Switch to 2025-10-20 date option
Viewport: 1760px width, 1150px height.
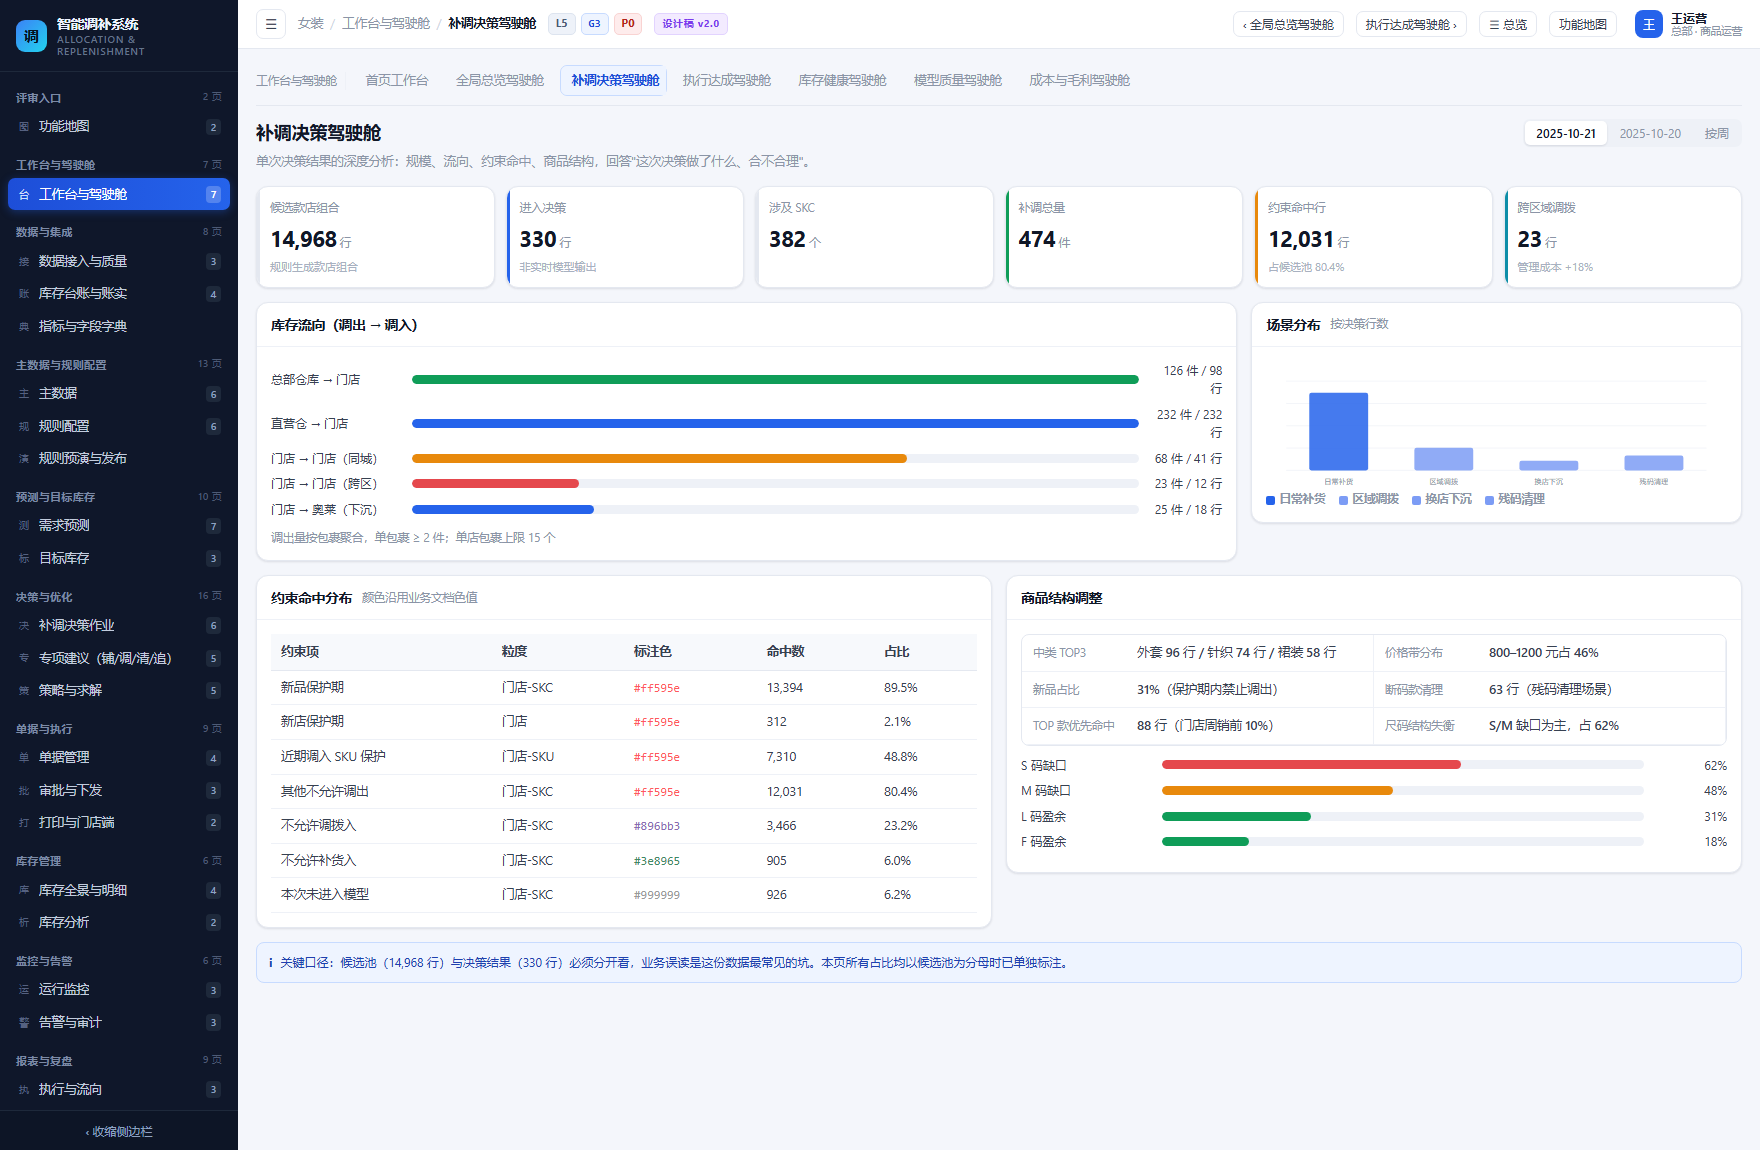pos(1650,133)
